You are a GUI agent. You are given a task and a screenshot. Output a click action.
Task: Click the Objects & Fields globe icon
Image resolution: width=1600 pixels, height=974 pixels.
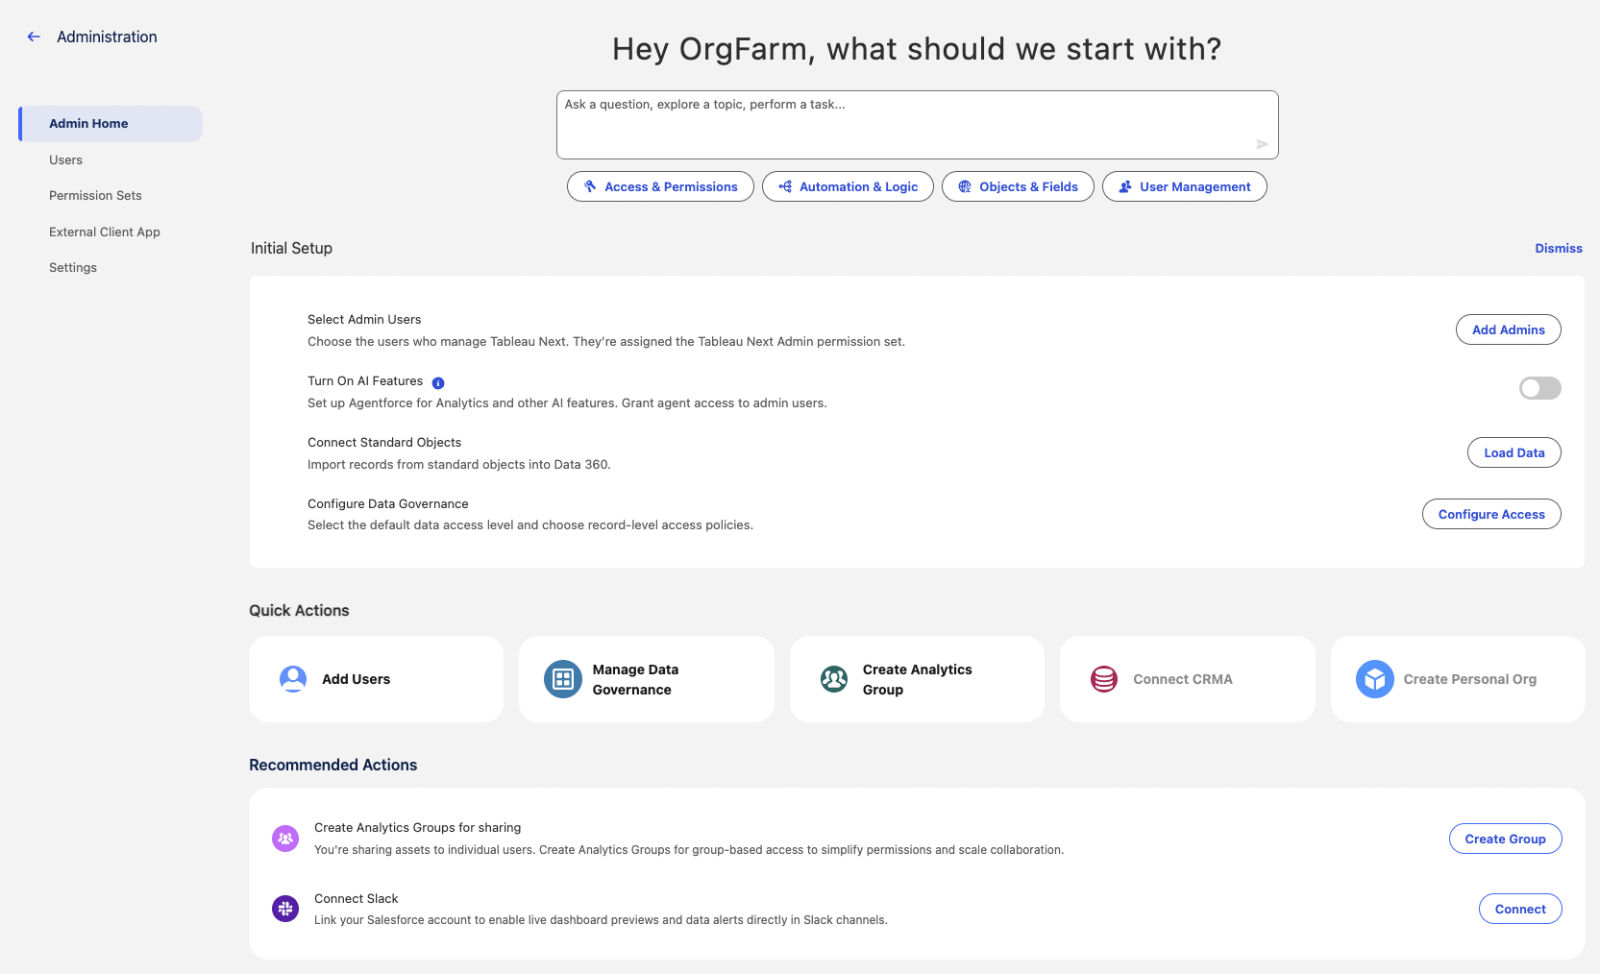pos(965,186)
